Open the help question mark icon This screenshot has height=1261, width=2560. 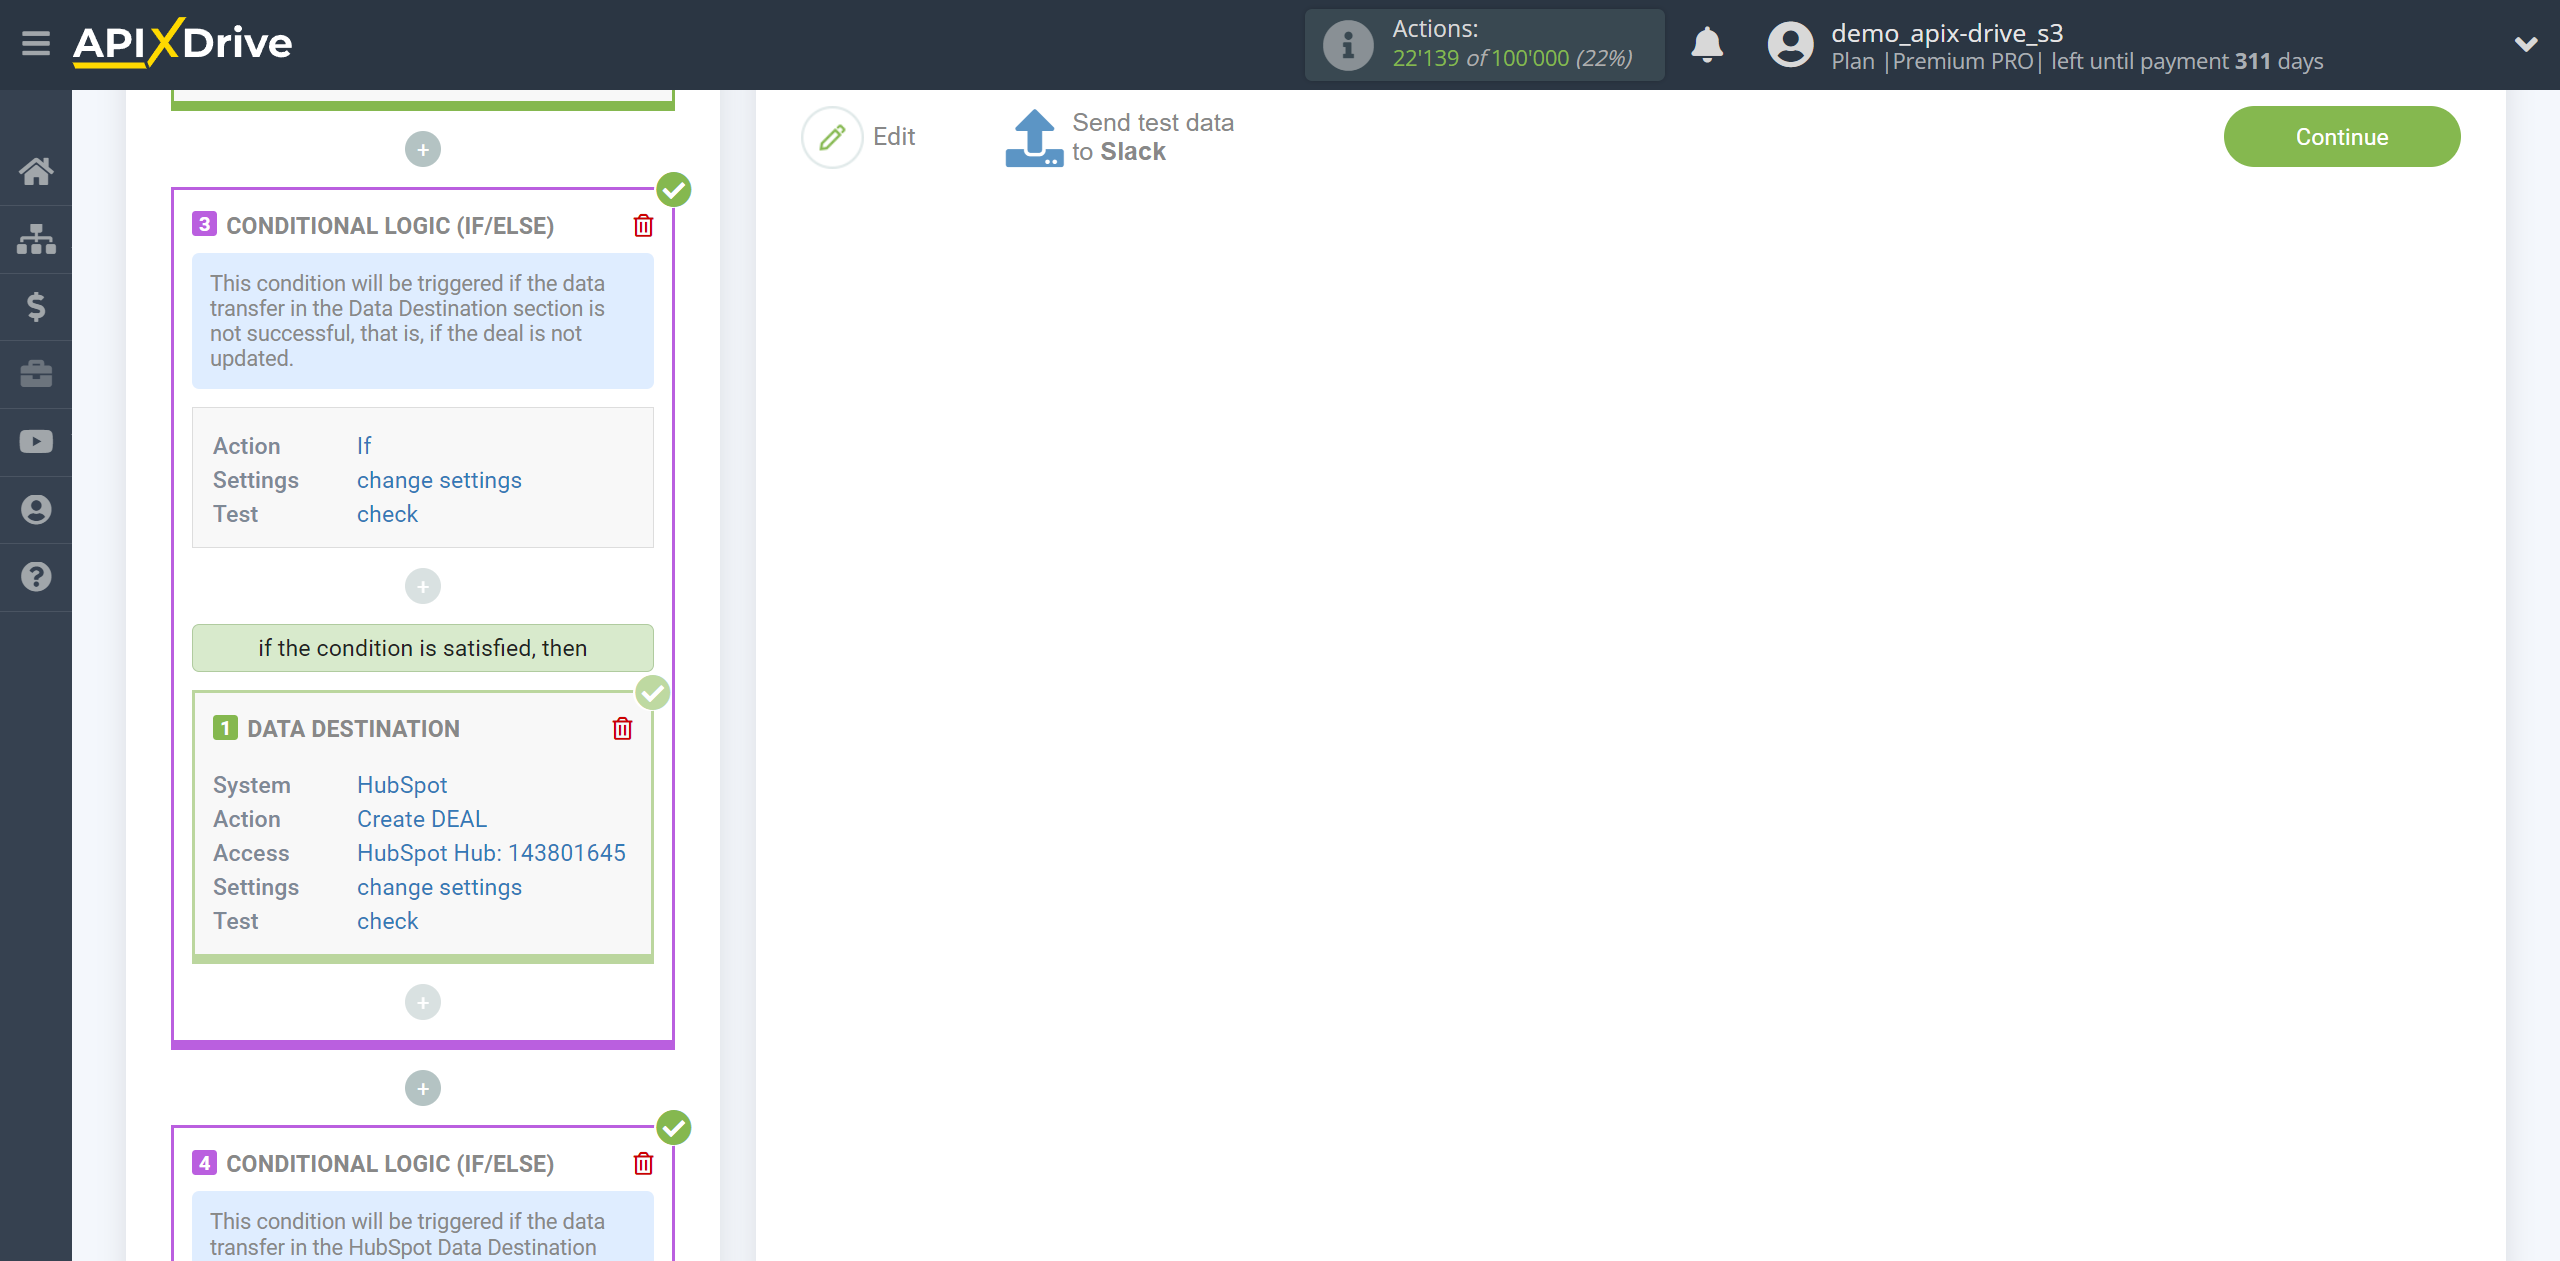coord(36,577)
